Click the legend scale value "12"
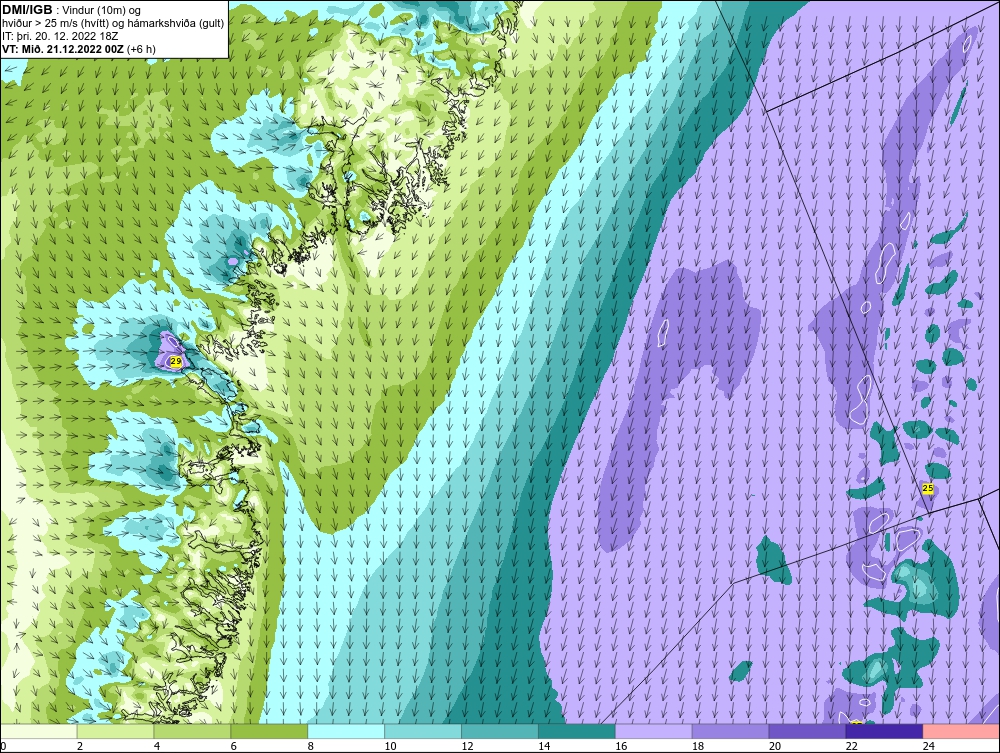This screenshot has width=1000, height=753. click(x=467, y=746)
